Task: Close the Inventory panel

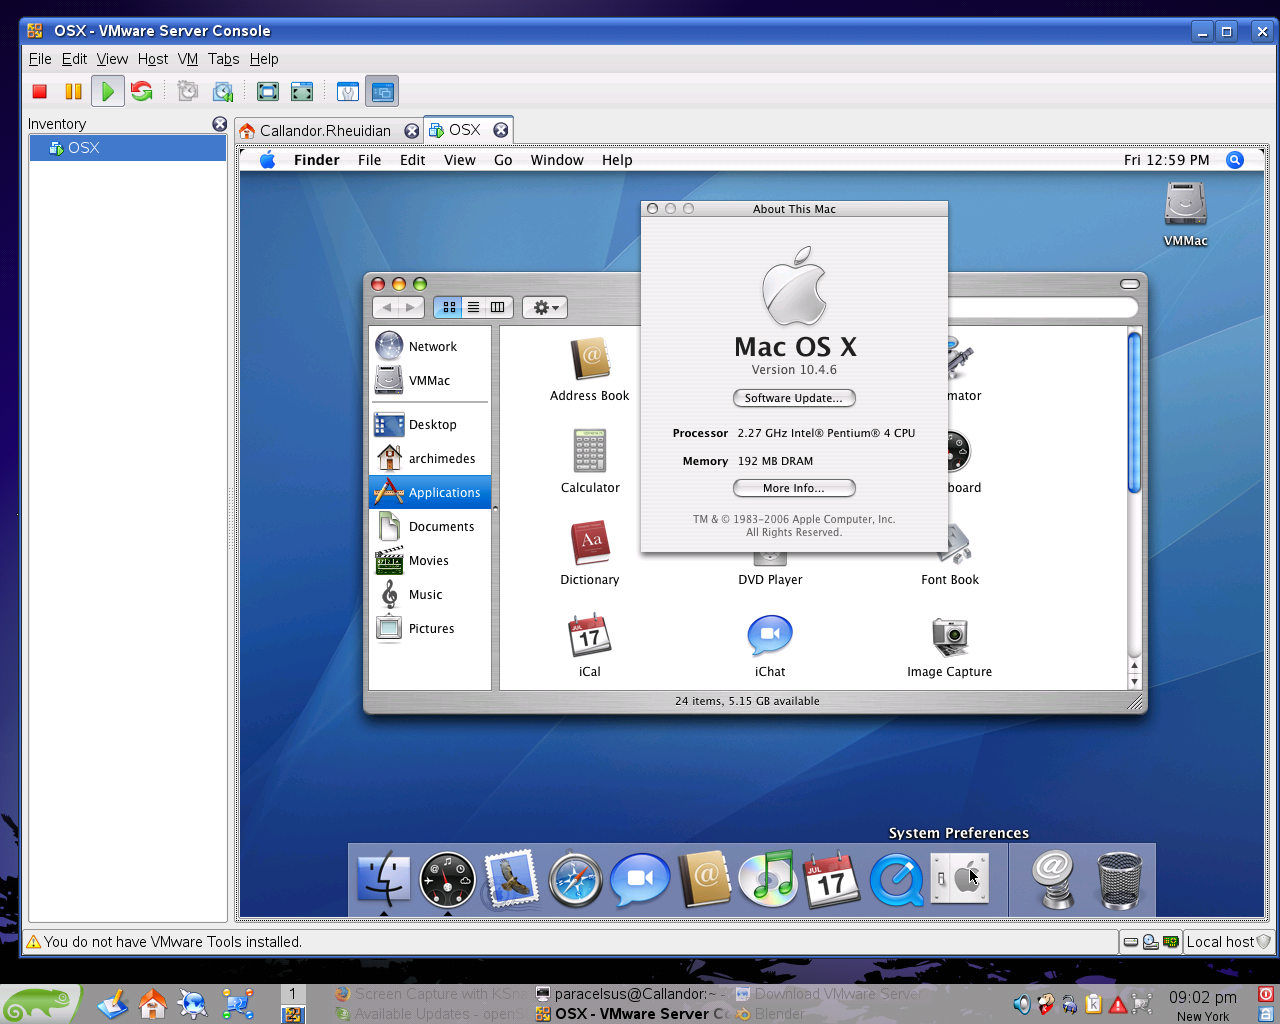Action: pyautogui.click(x=220, y=124)
